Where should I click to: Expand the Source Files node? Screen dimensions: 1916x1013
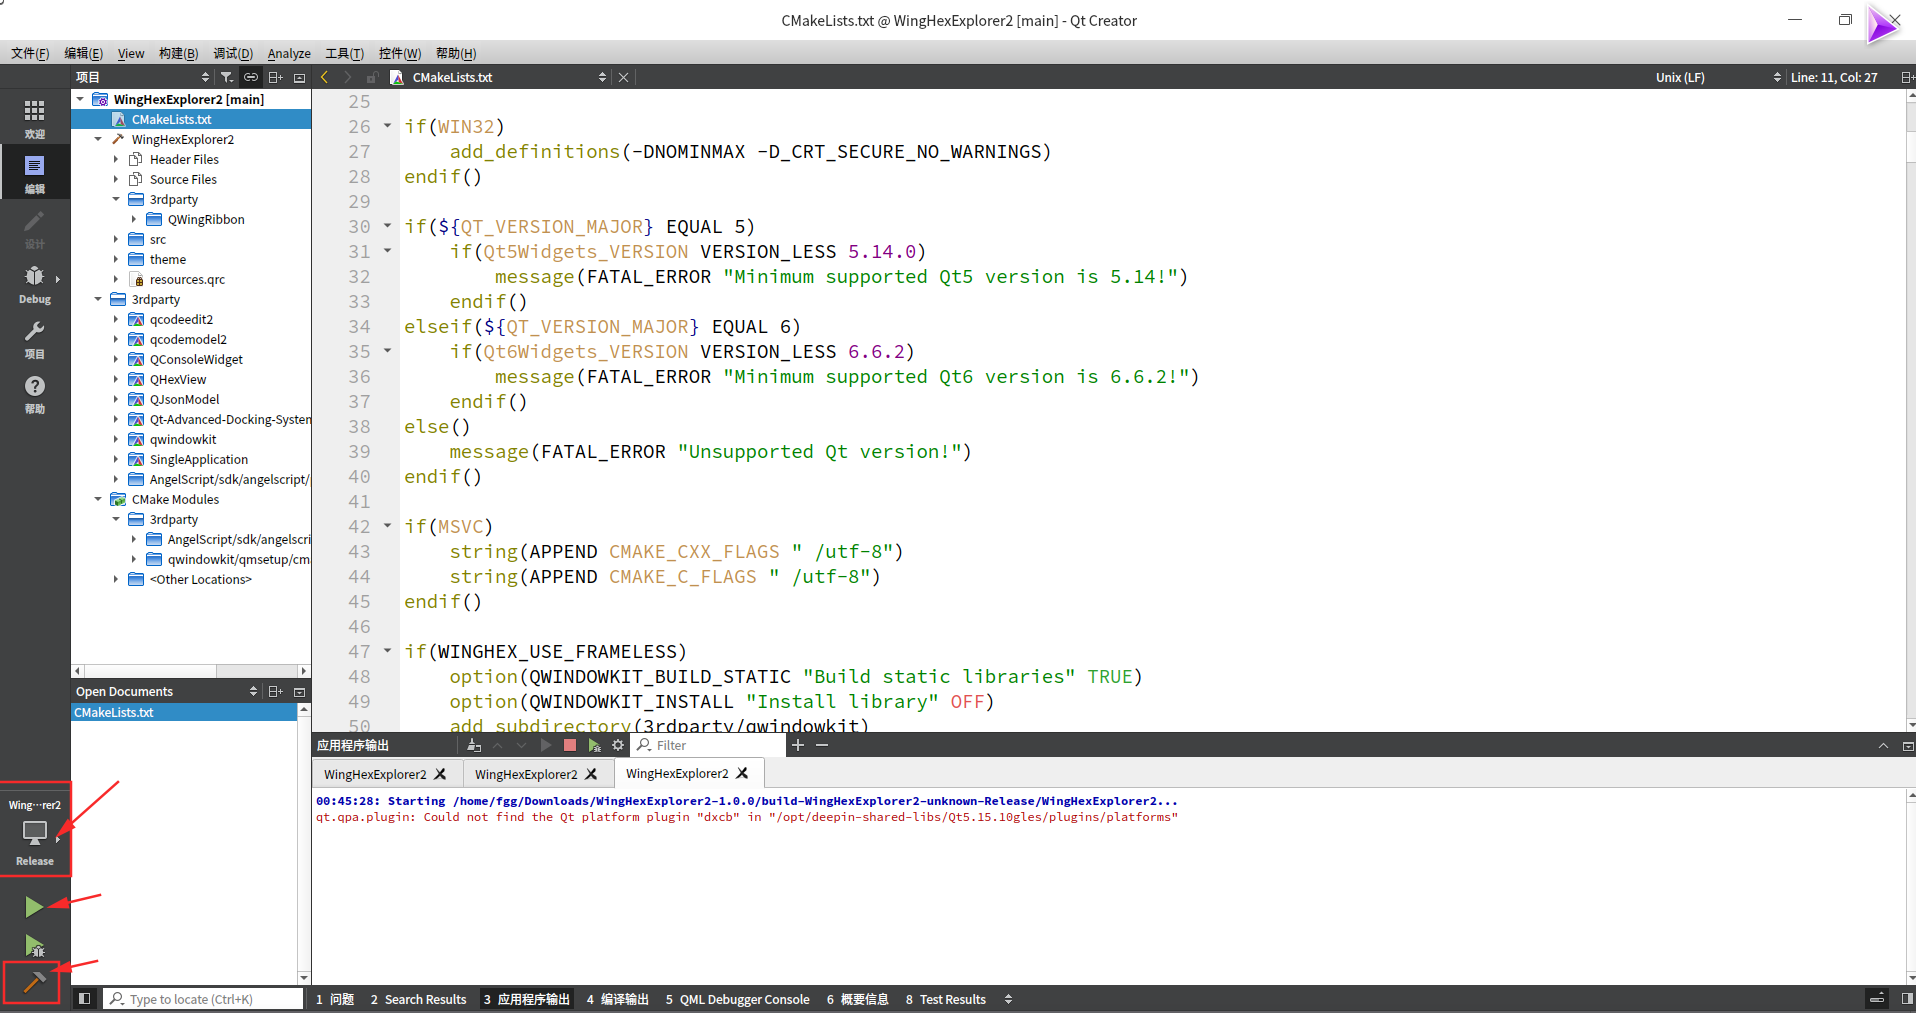click(x=116, y=179)
